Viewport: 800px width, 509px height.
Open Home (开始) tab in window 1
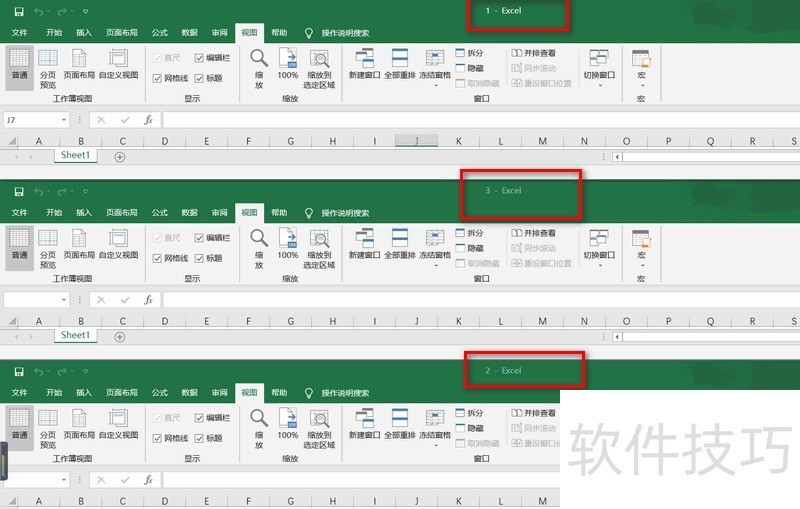tap(54, 33)
